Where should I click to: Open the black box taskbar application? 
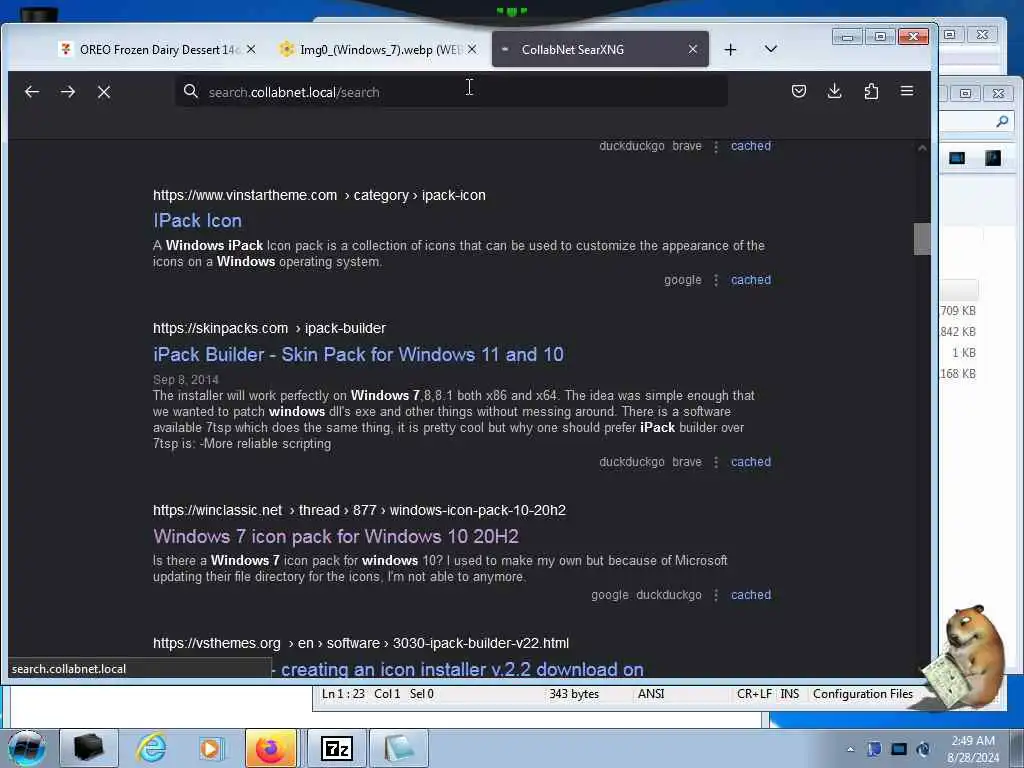click(89, 748)
